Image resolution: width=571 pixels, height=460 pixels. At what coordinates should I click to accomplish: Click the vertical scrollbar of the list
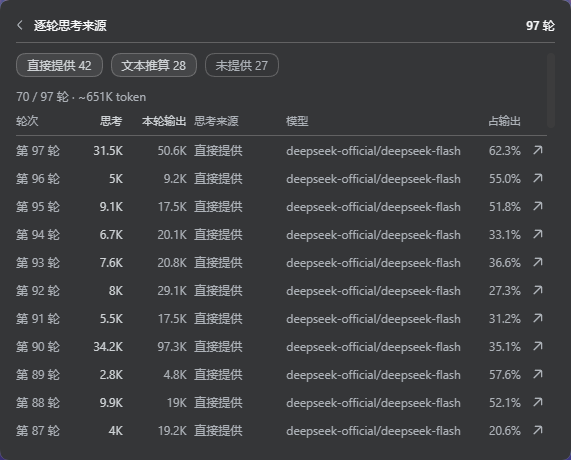[551, 90]
